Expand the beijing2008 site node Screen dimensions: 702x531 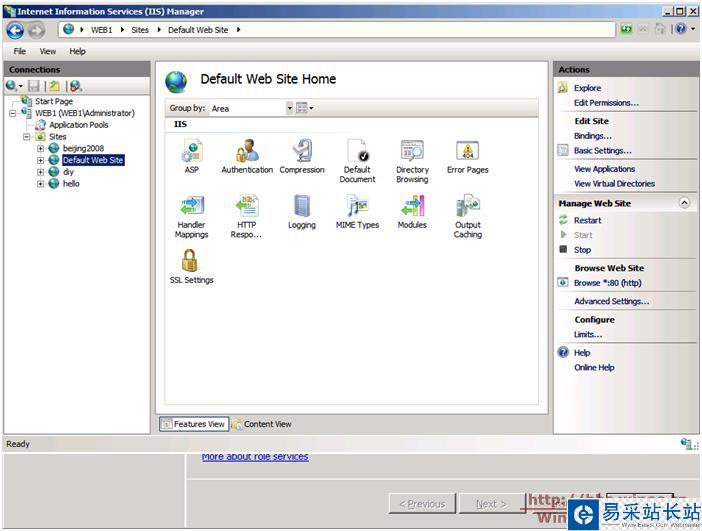[x=40, y=148]
